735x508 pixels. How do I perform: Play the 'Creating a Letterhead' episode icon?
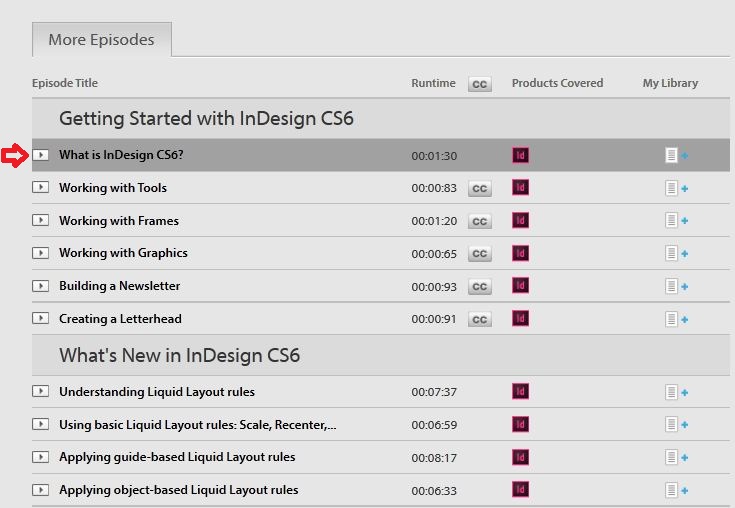point(40,319)
